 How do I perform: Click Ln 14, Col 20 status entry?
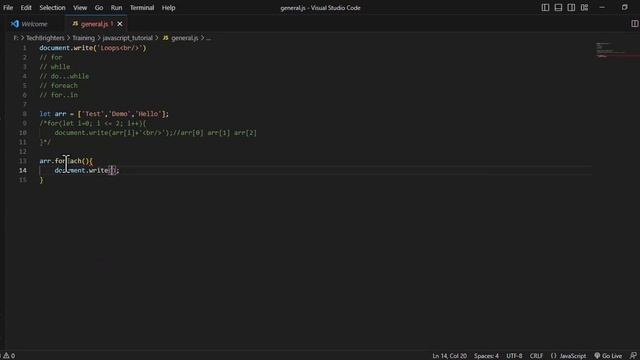(449, 356)
